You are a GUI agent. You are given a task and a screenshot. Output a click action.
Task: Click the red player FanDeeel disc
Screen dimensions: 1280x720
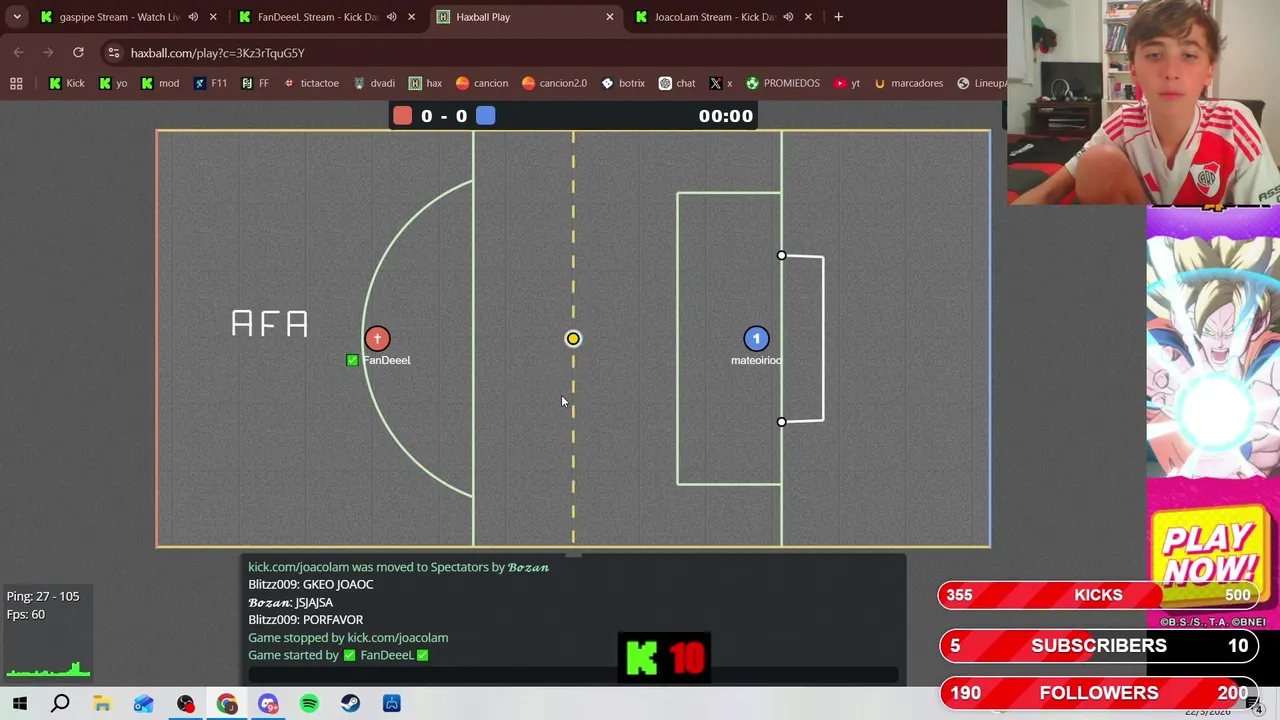tap(377, 339)
